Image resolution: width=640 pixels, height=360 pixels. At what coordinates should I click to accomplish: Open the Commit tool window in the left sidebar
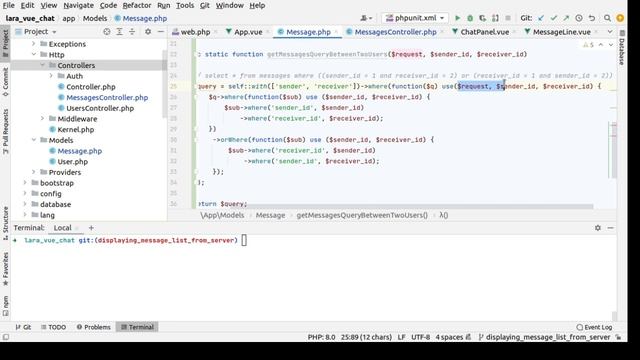(5, 82)
